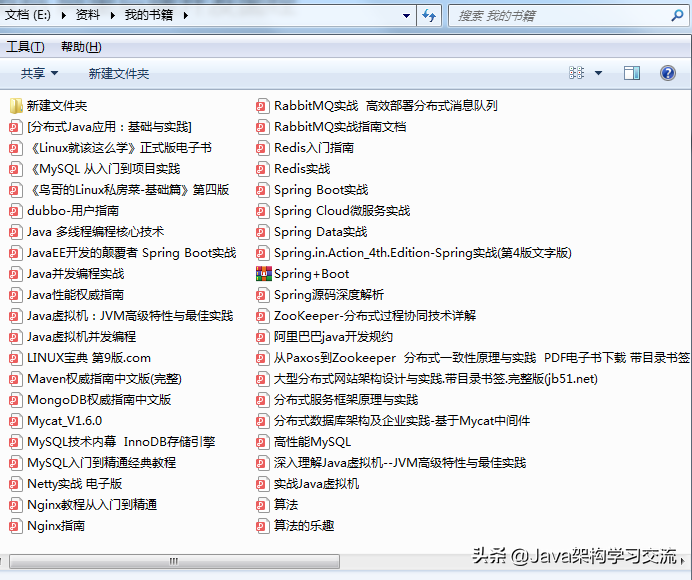Click the Spring+Boot archive icon

[x=263, y=274]
